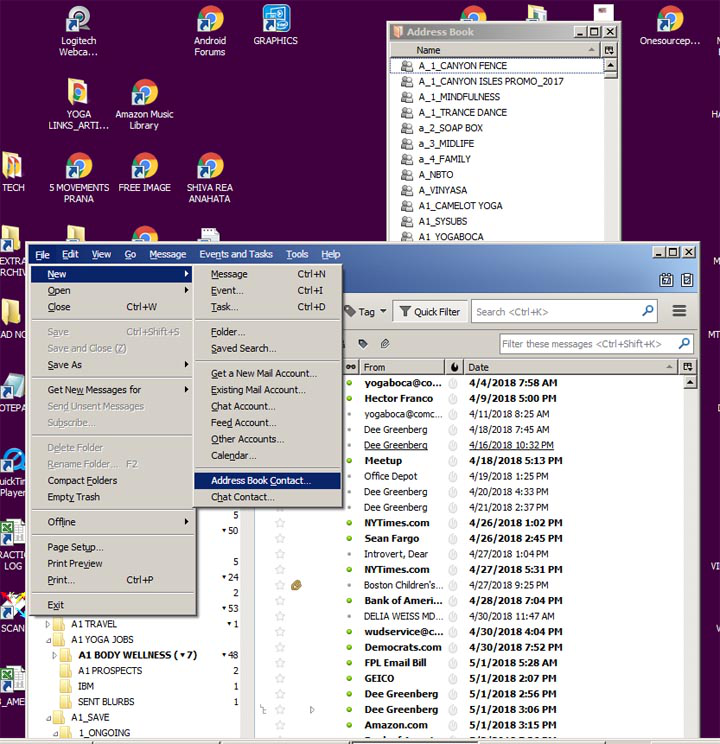
Task: Collapse the A1_SAVE folder
Action: (48, 717)
